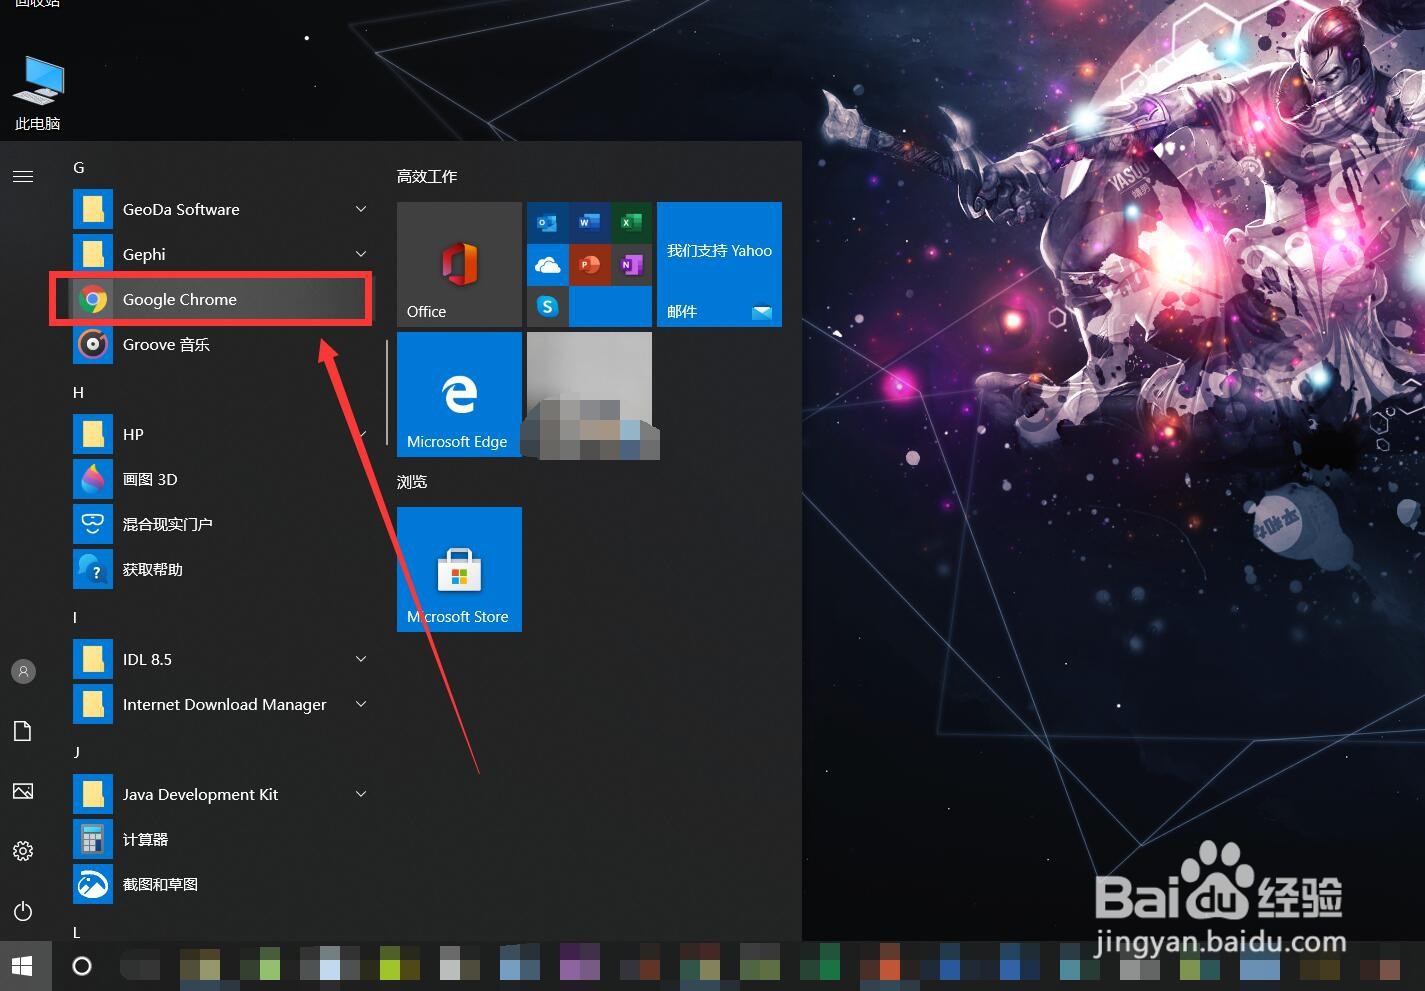Click the Windows Start button
This screenshot has height=991, width=1425.
click(23, 966)
